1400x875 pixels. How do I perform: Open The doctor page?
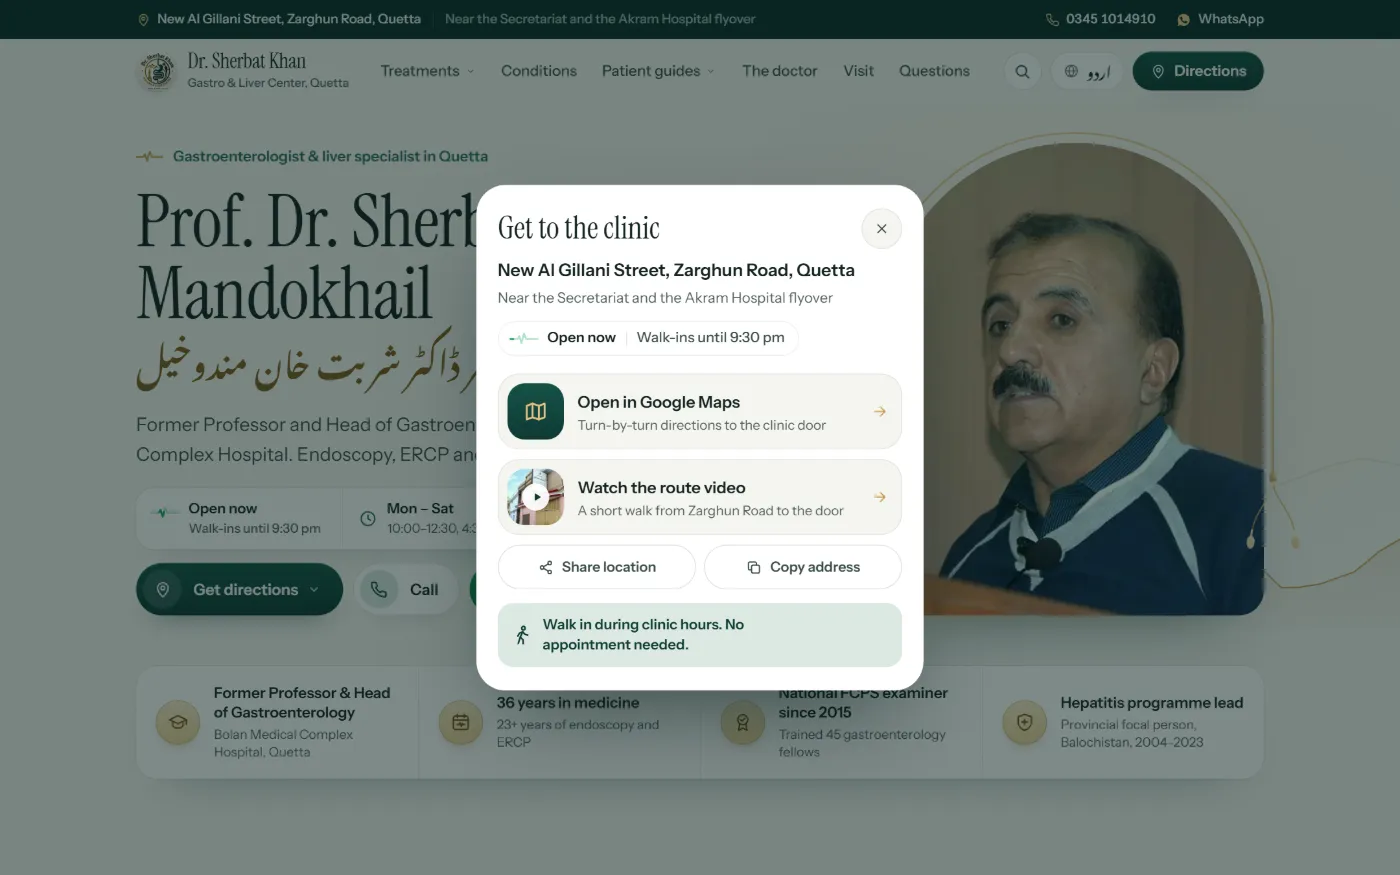pyautogui.click(x=780, y=71)
